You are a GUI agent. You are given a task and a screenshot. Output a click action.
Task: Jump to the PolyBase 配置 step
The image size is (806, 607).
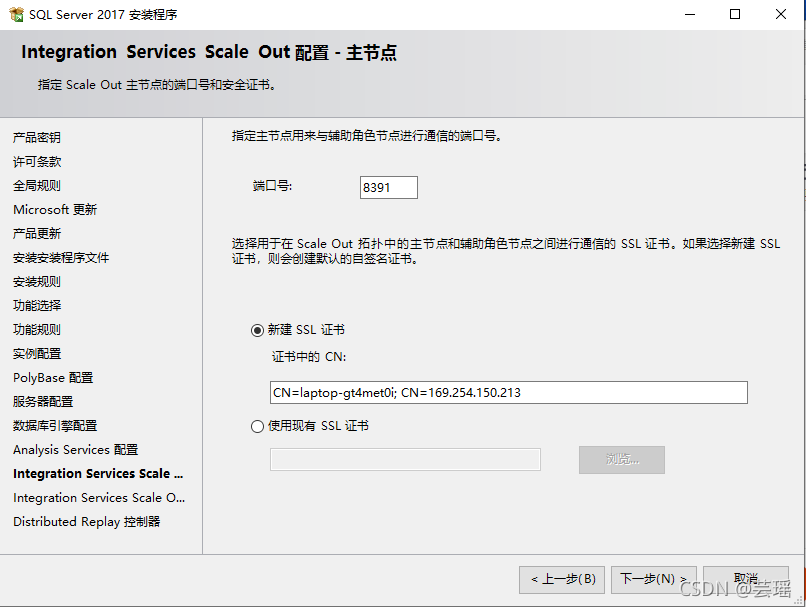click(x=53, y=378)
